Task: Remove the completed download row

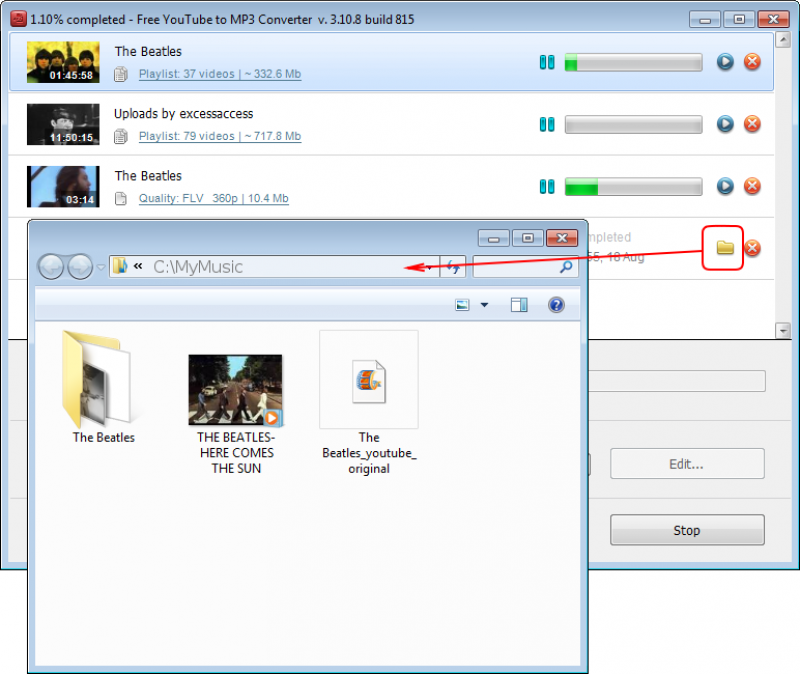Action: pyautogui.click(x=752, y=248)
